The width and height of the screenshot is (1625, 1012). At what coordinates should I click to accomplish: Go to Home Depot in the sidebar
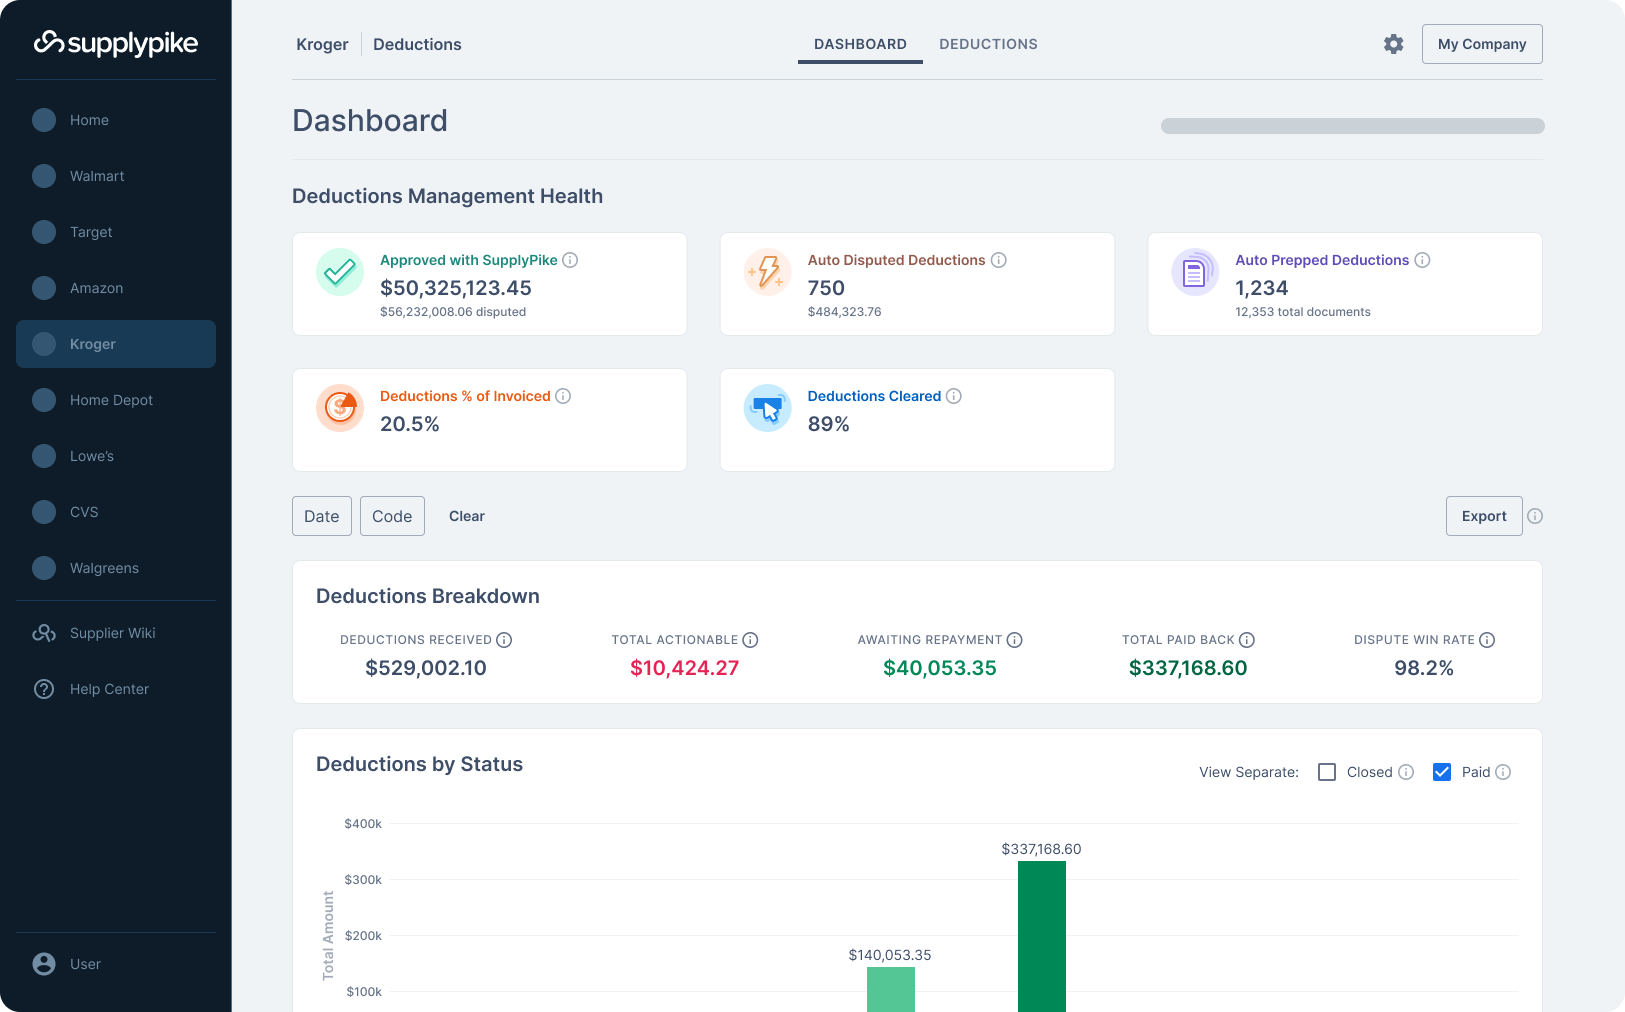(116, 400)
